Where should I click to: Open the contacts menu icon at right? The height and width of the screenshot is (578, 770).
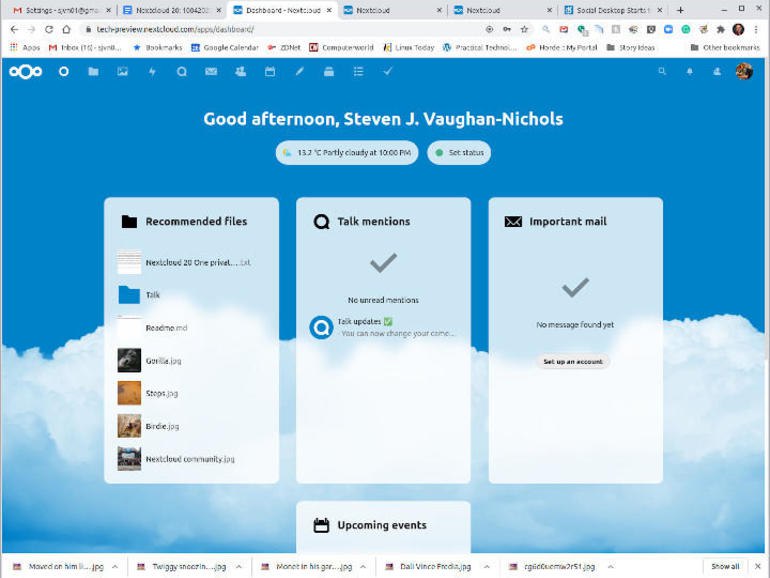717,72
